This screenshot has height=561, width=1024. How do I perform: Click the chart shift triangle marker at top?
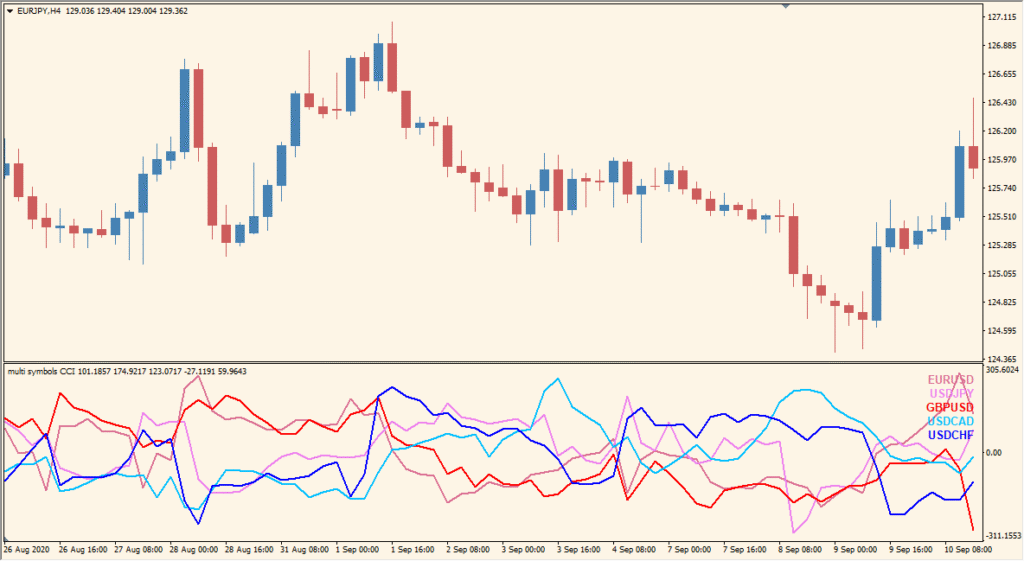click(786, 6)
